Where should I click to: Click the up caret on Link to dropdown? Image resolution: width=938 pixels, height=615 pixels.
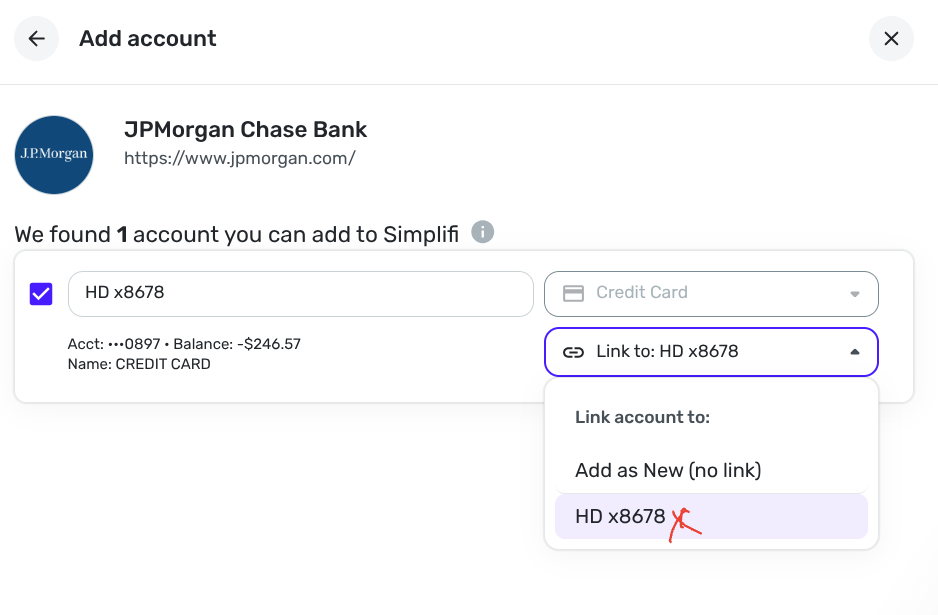pyautogui.click(x=854, y=352)
